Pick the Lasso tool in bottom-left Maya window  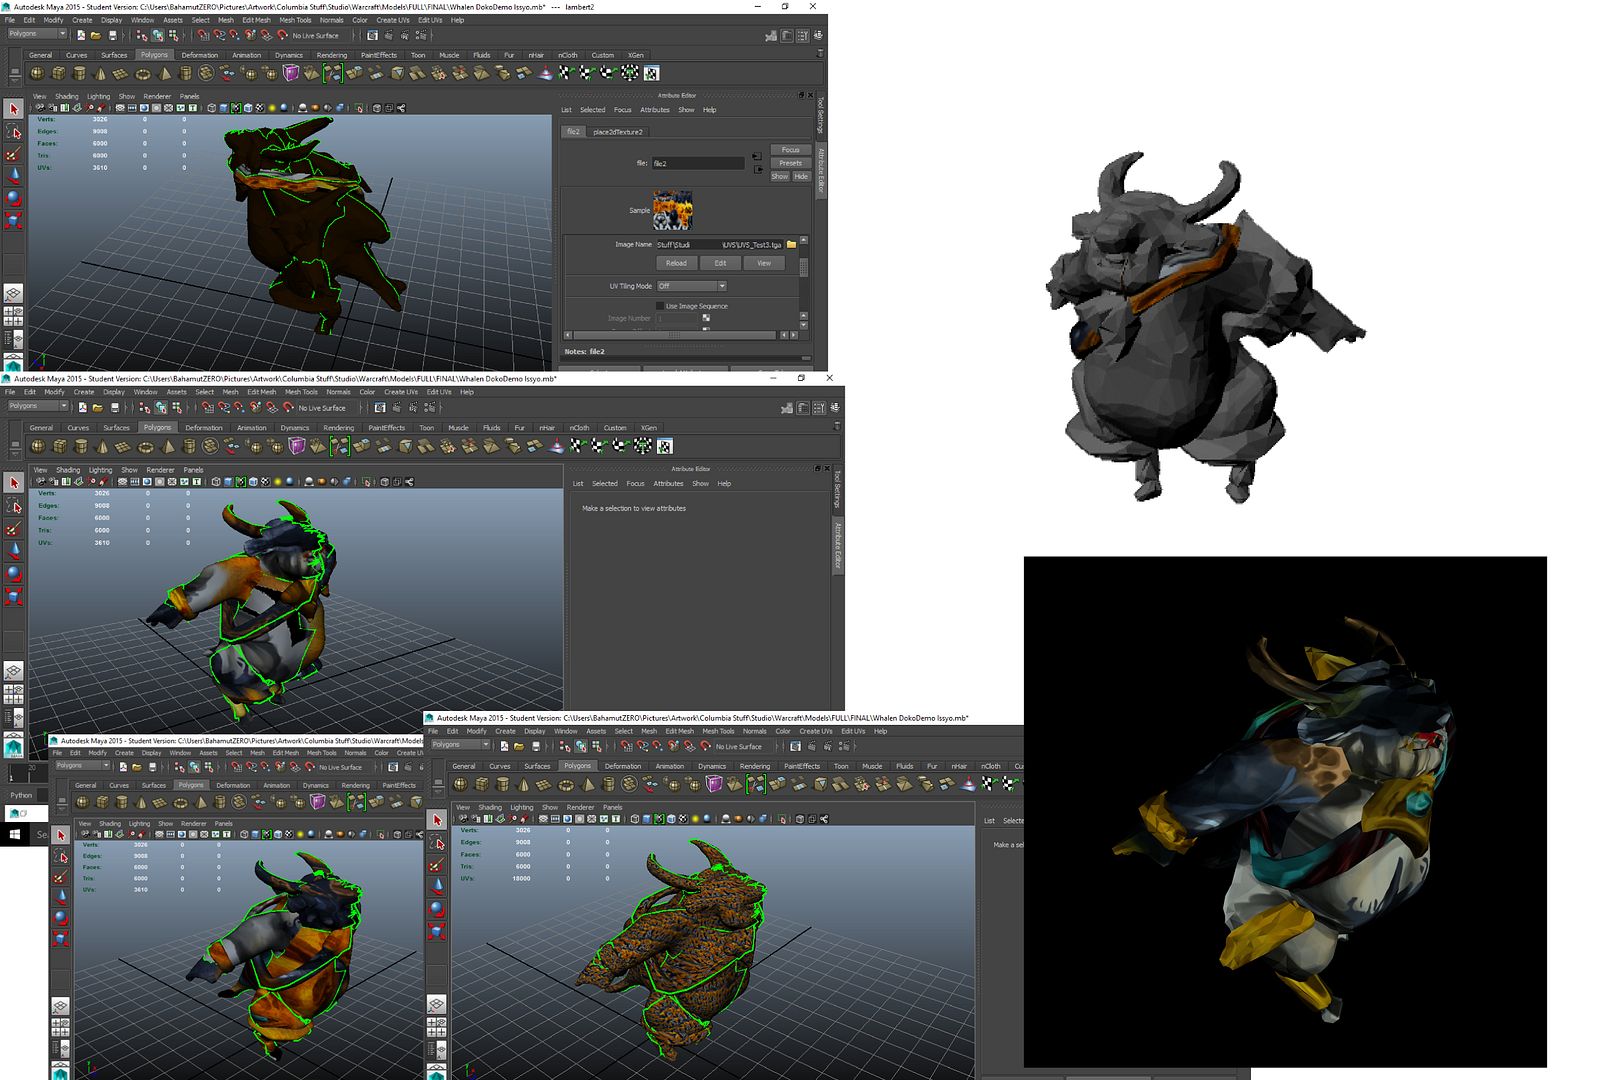point(61,857)
